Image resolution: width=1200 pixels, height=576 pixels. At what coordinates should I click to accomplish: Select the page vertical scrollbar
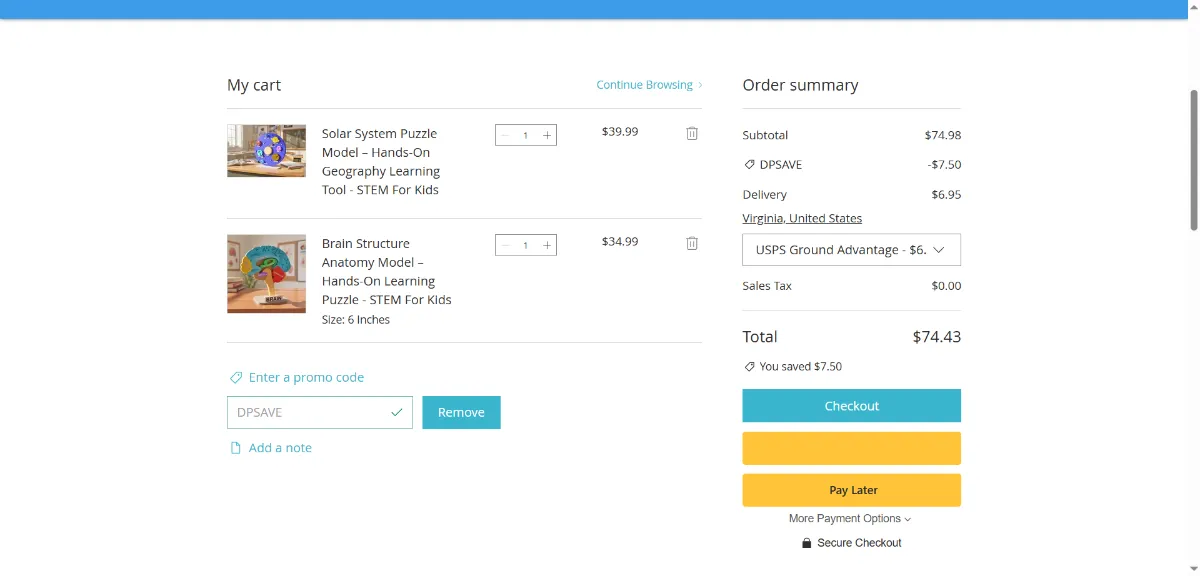[x=1193, y=160]
